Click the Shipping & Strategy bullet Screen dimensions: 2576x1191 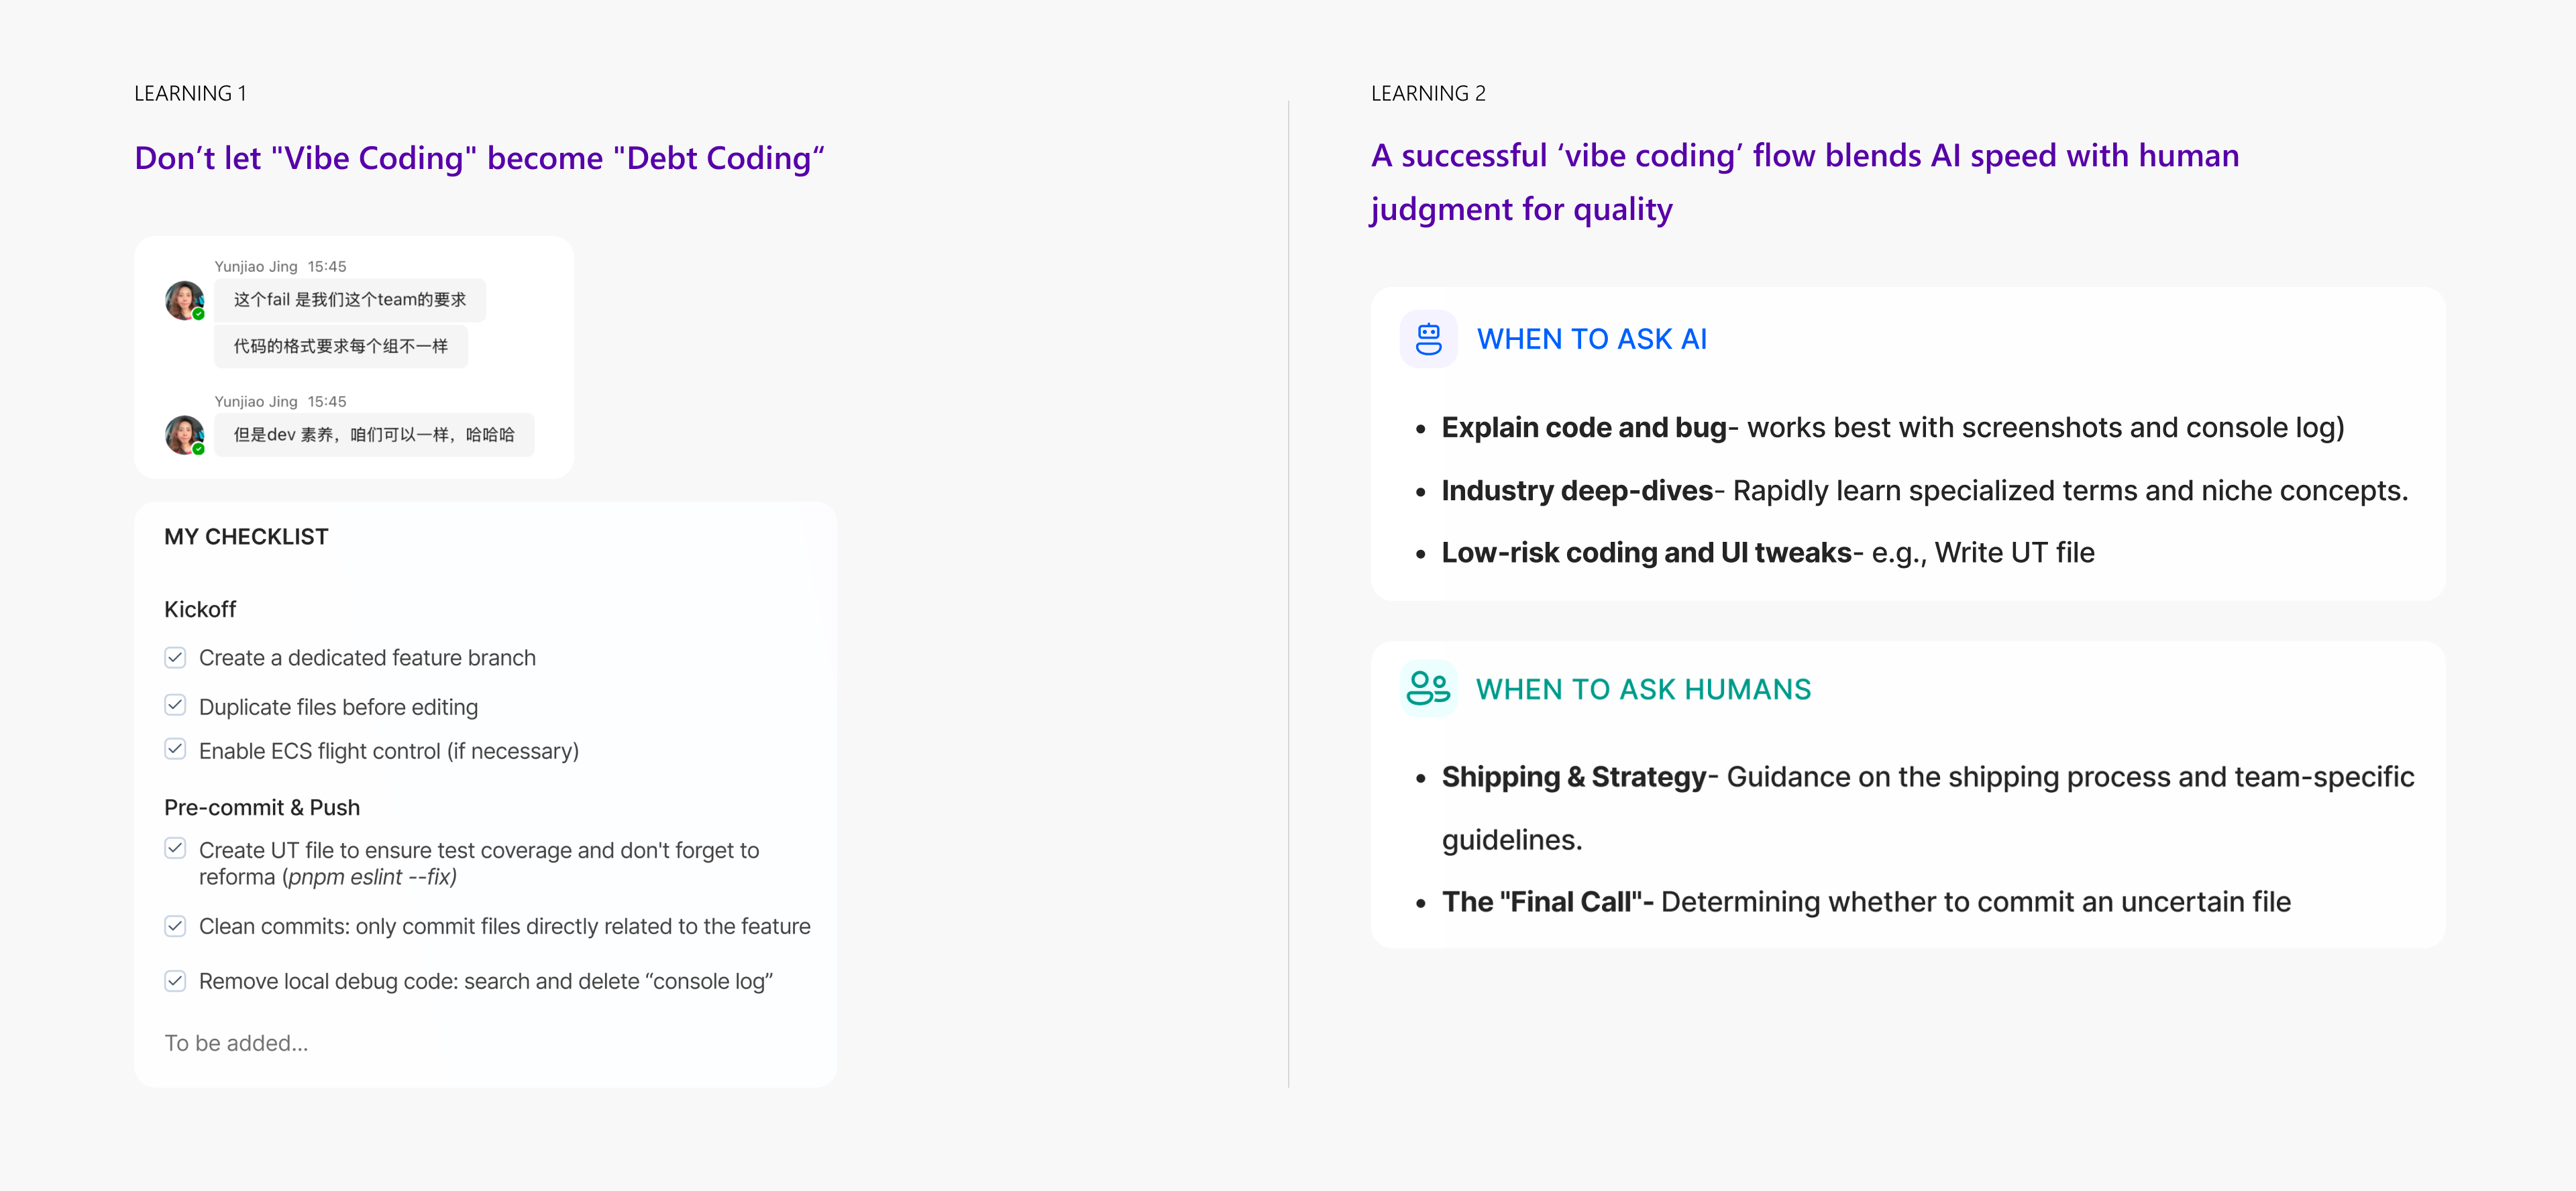click(x=1926, y=777)
